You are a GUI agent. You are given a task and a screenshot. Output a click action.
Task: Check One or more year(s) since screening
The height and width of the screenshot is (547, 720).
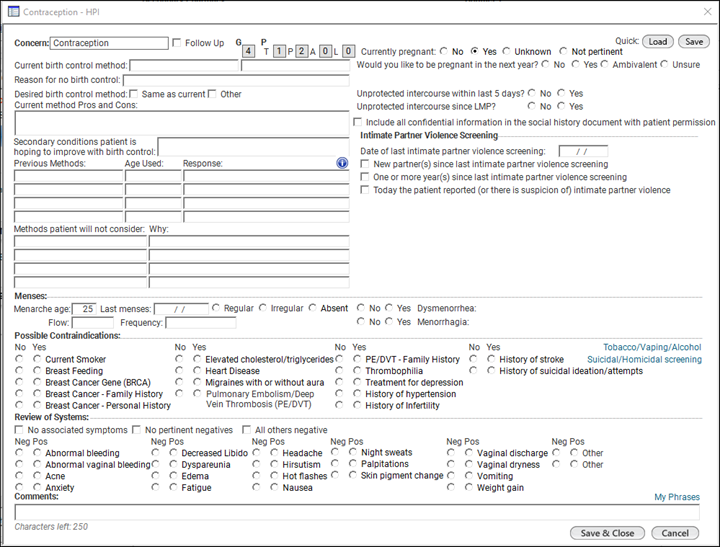click(365, 177)
